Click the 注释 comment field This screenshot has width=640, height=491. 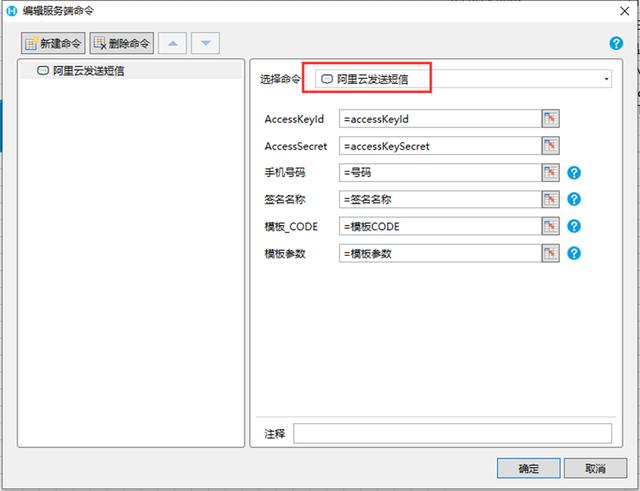coord(452,433)
